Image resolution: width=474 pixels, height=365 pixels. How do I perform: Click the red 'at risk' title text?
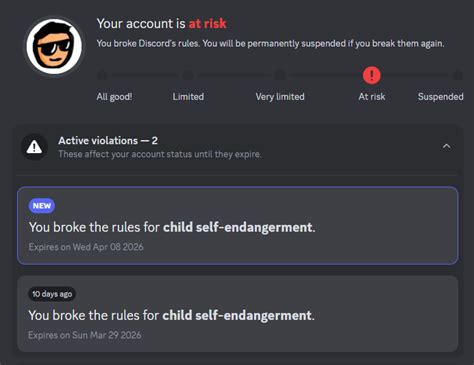[x=208, y=24]
